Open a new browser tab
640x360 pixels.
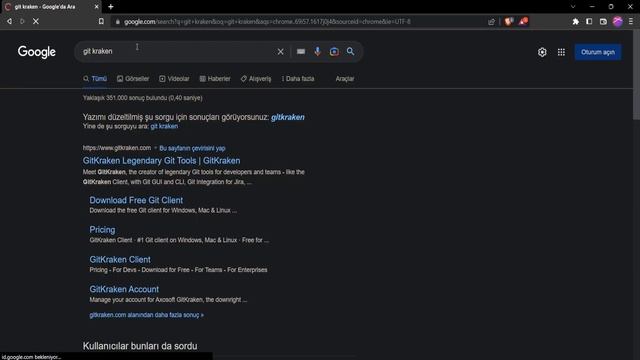point(111,7)
